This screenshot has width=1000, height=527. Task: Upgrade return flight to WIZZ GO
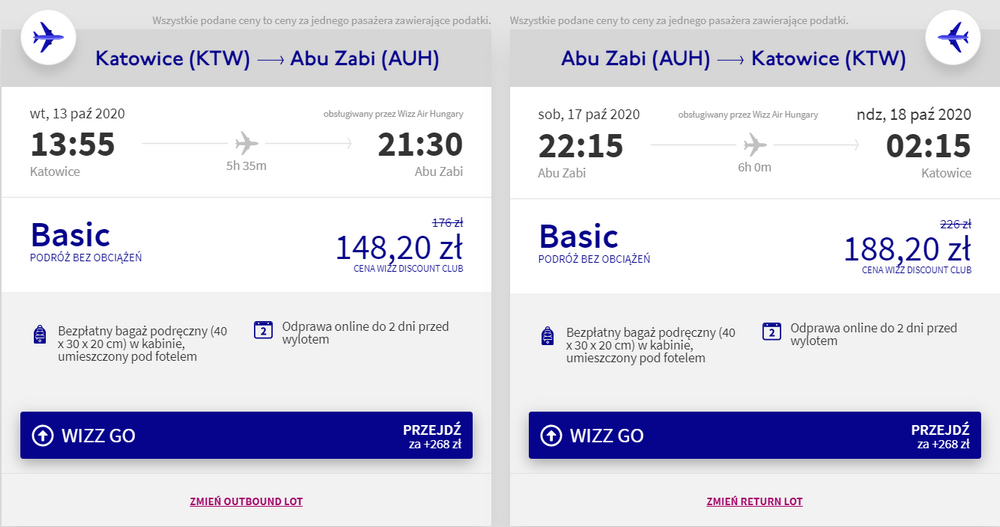pos(754,435)
